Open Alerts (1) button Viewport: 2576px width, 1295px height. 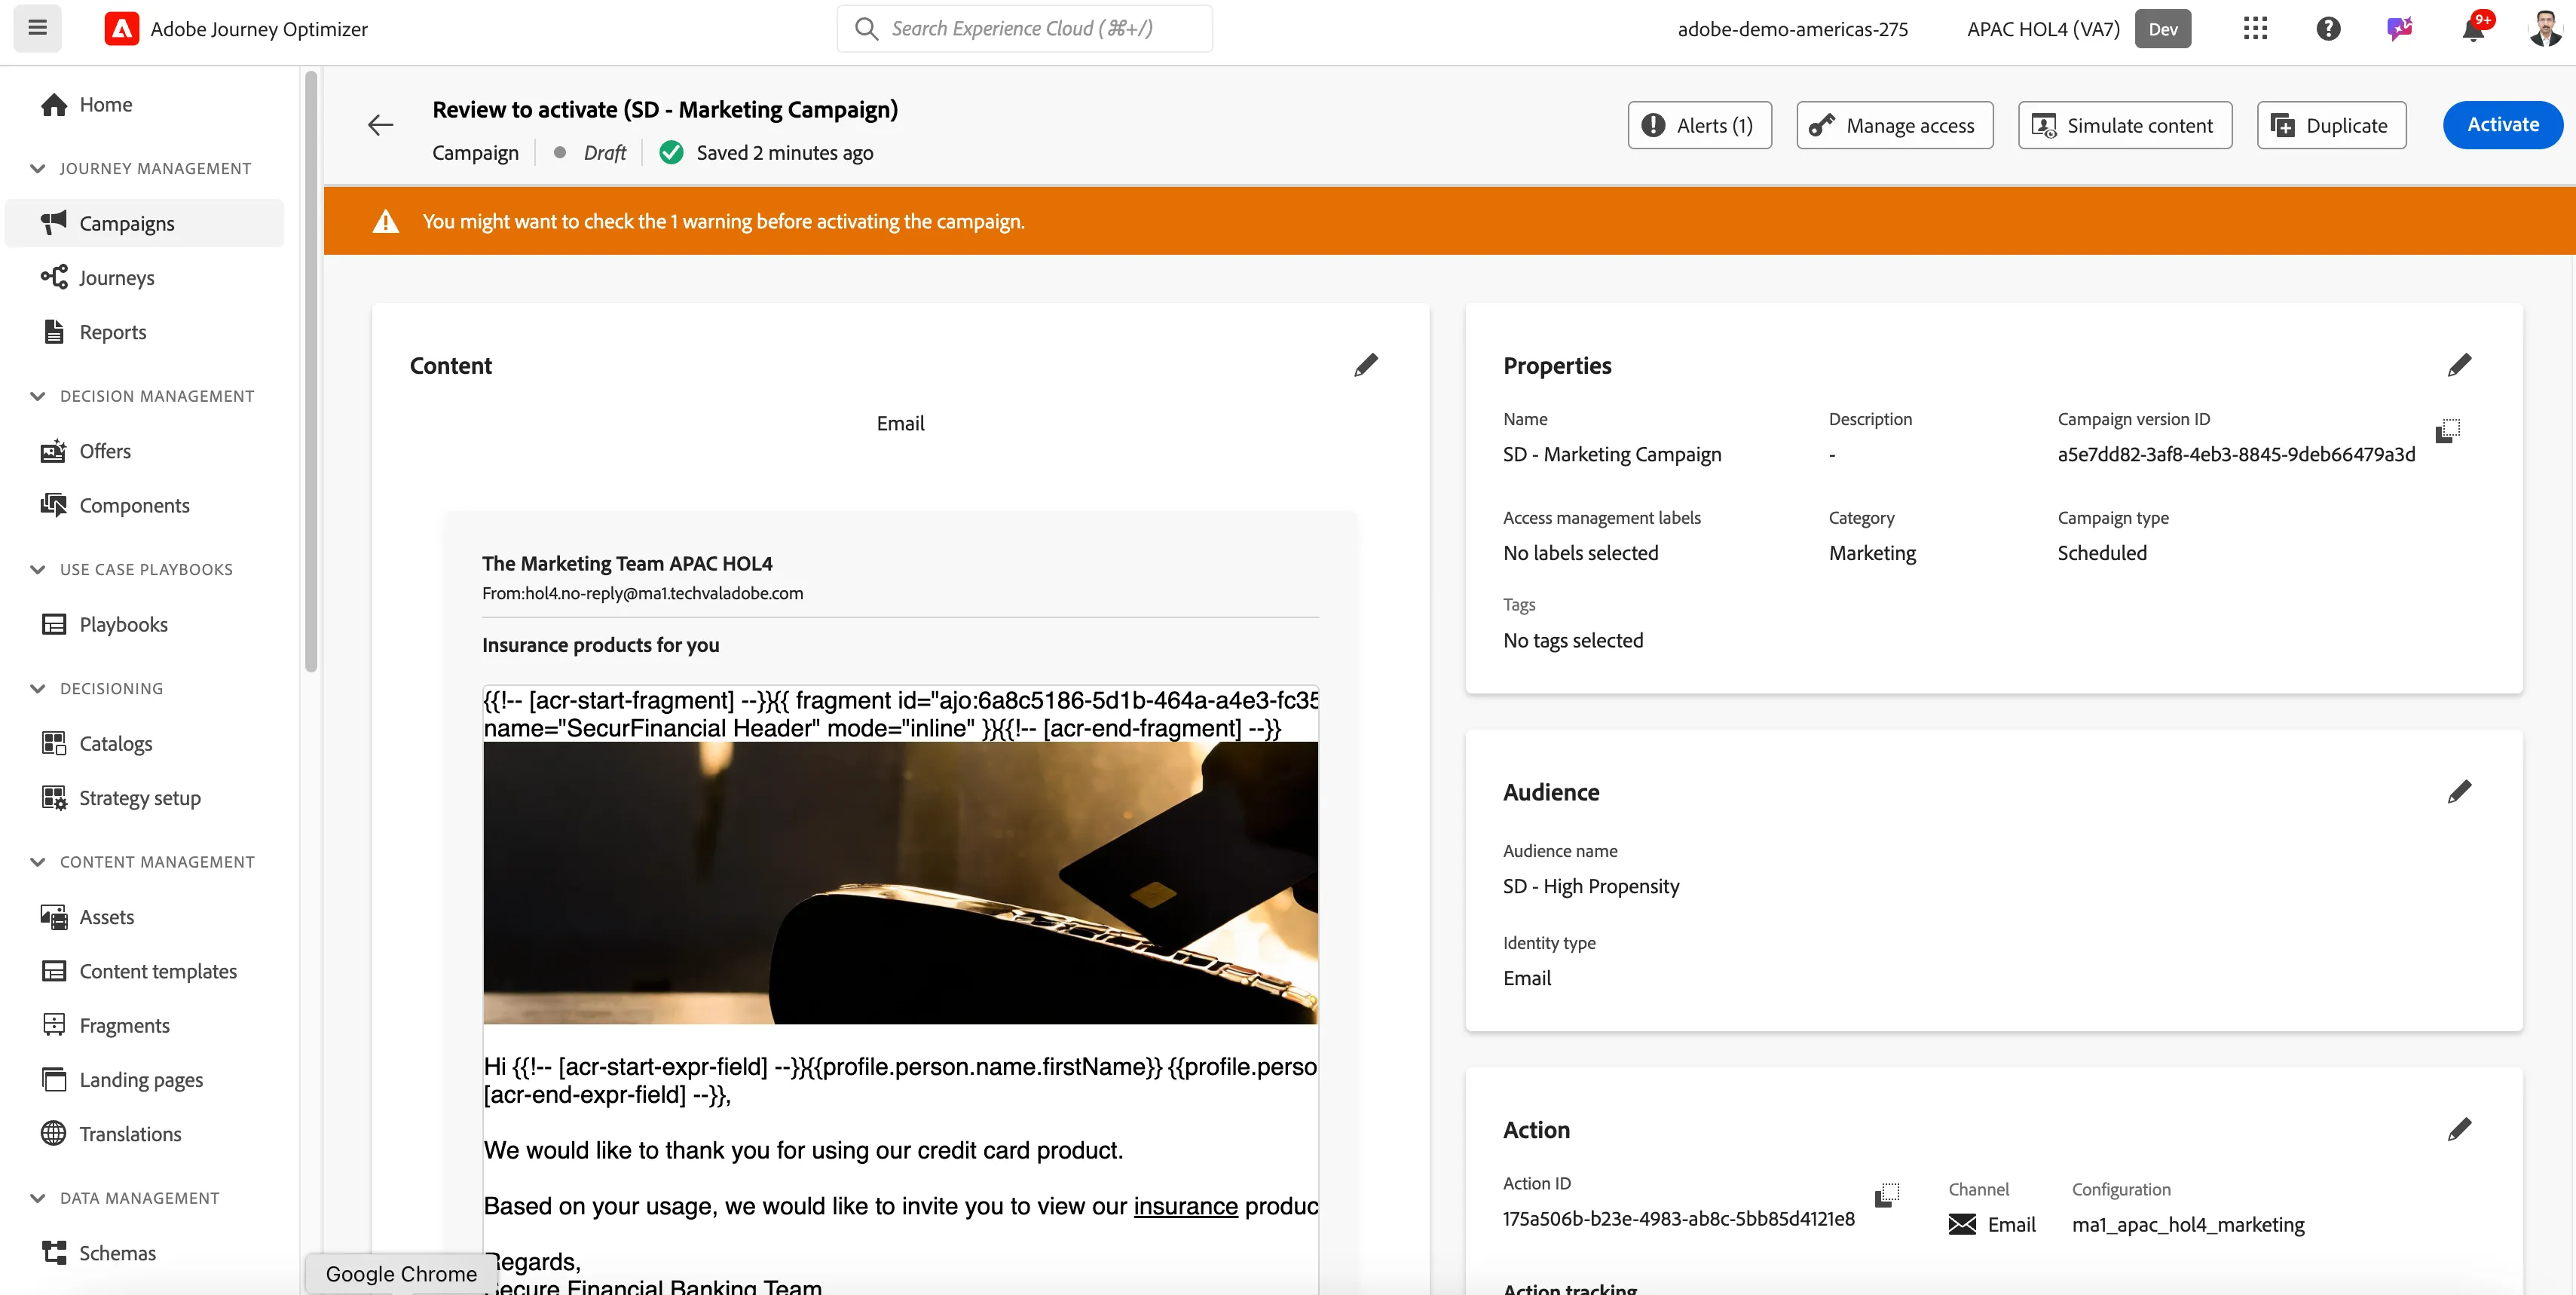point(1699,125)
